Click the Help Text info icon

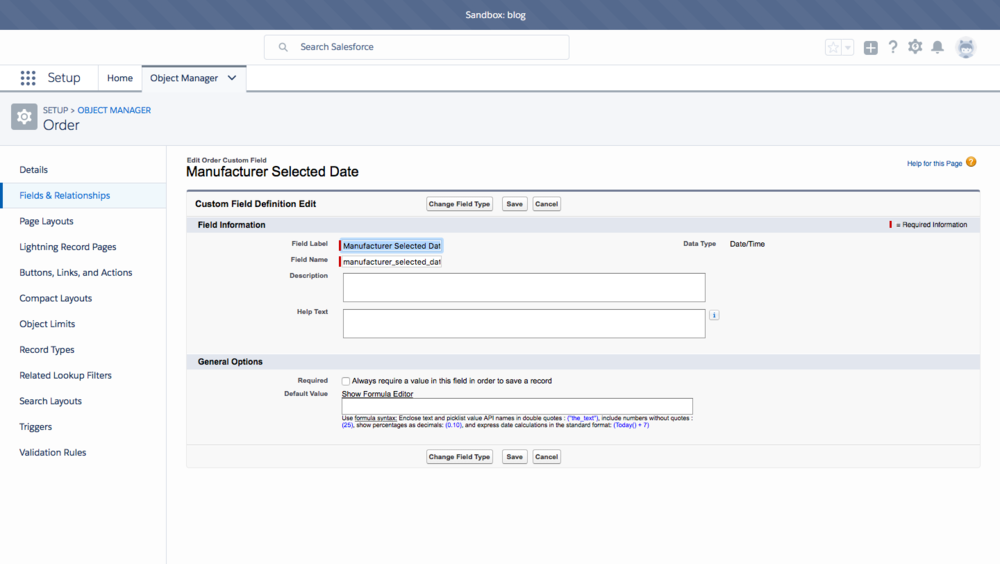[714, 315]
